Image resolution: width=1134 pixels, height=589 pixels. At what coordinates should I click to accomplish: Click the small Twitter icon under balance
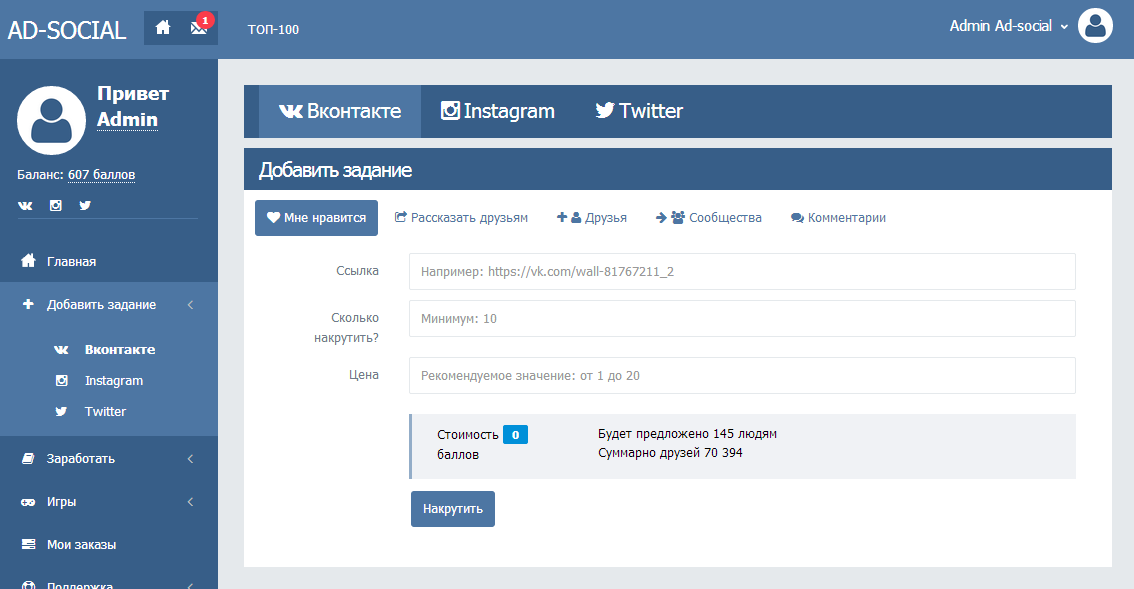click(85, 205)
